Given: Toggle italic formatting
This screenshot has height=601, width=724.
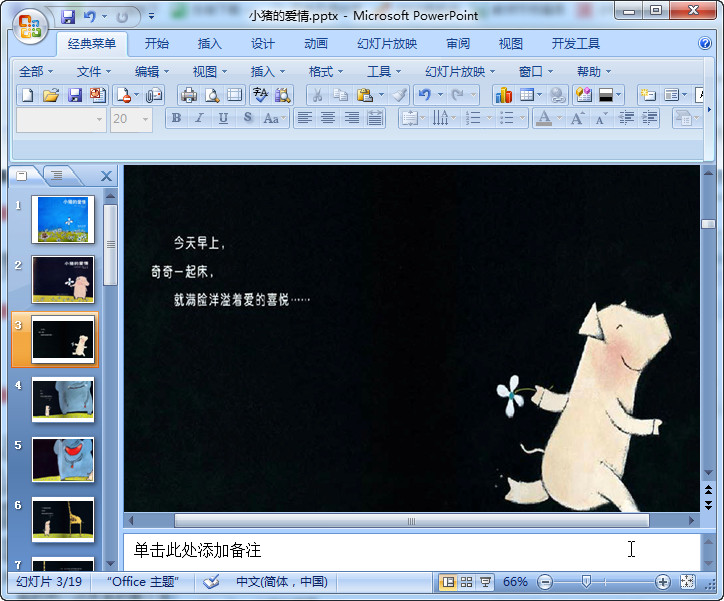Looking at the screenshot, I should click(x=199, y=118).
